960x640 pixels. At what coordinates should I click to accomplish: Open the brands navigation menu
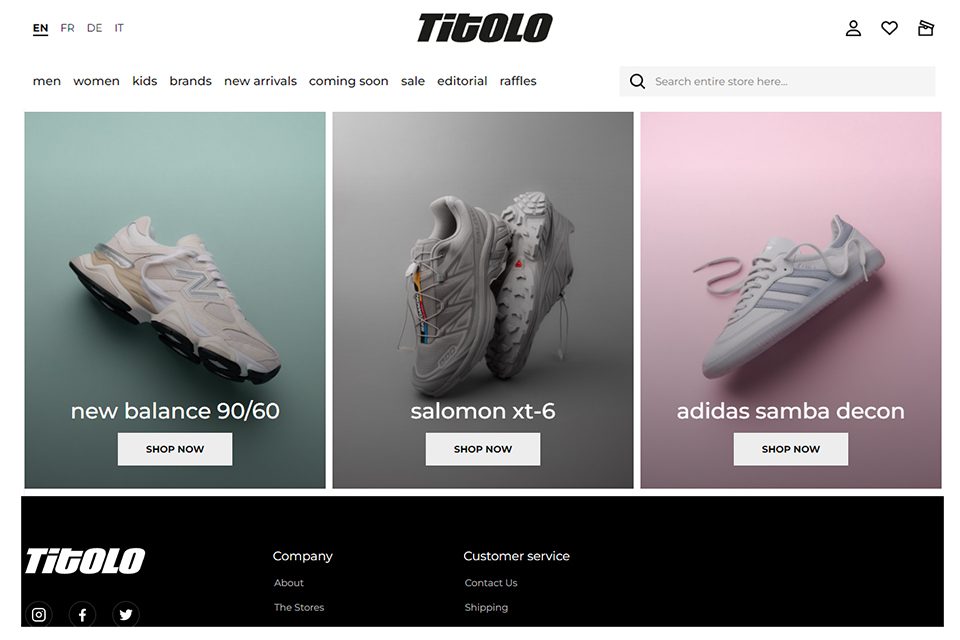click(x=190, y=81)
